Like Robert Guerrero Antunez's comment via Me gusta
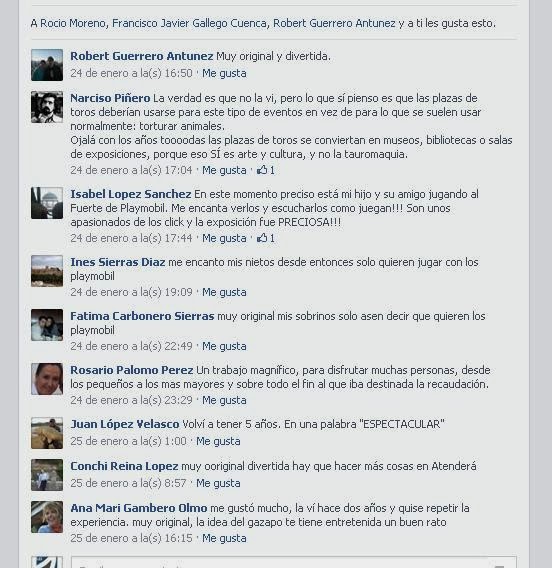552x568 pixels. coord(224,73)
